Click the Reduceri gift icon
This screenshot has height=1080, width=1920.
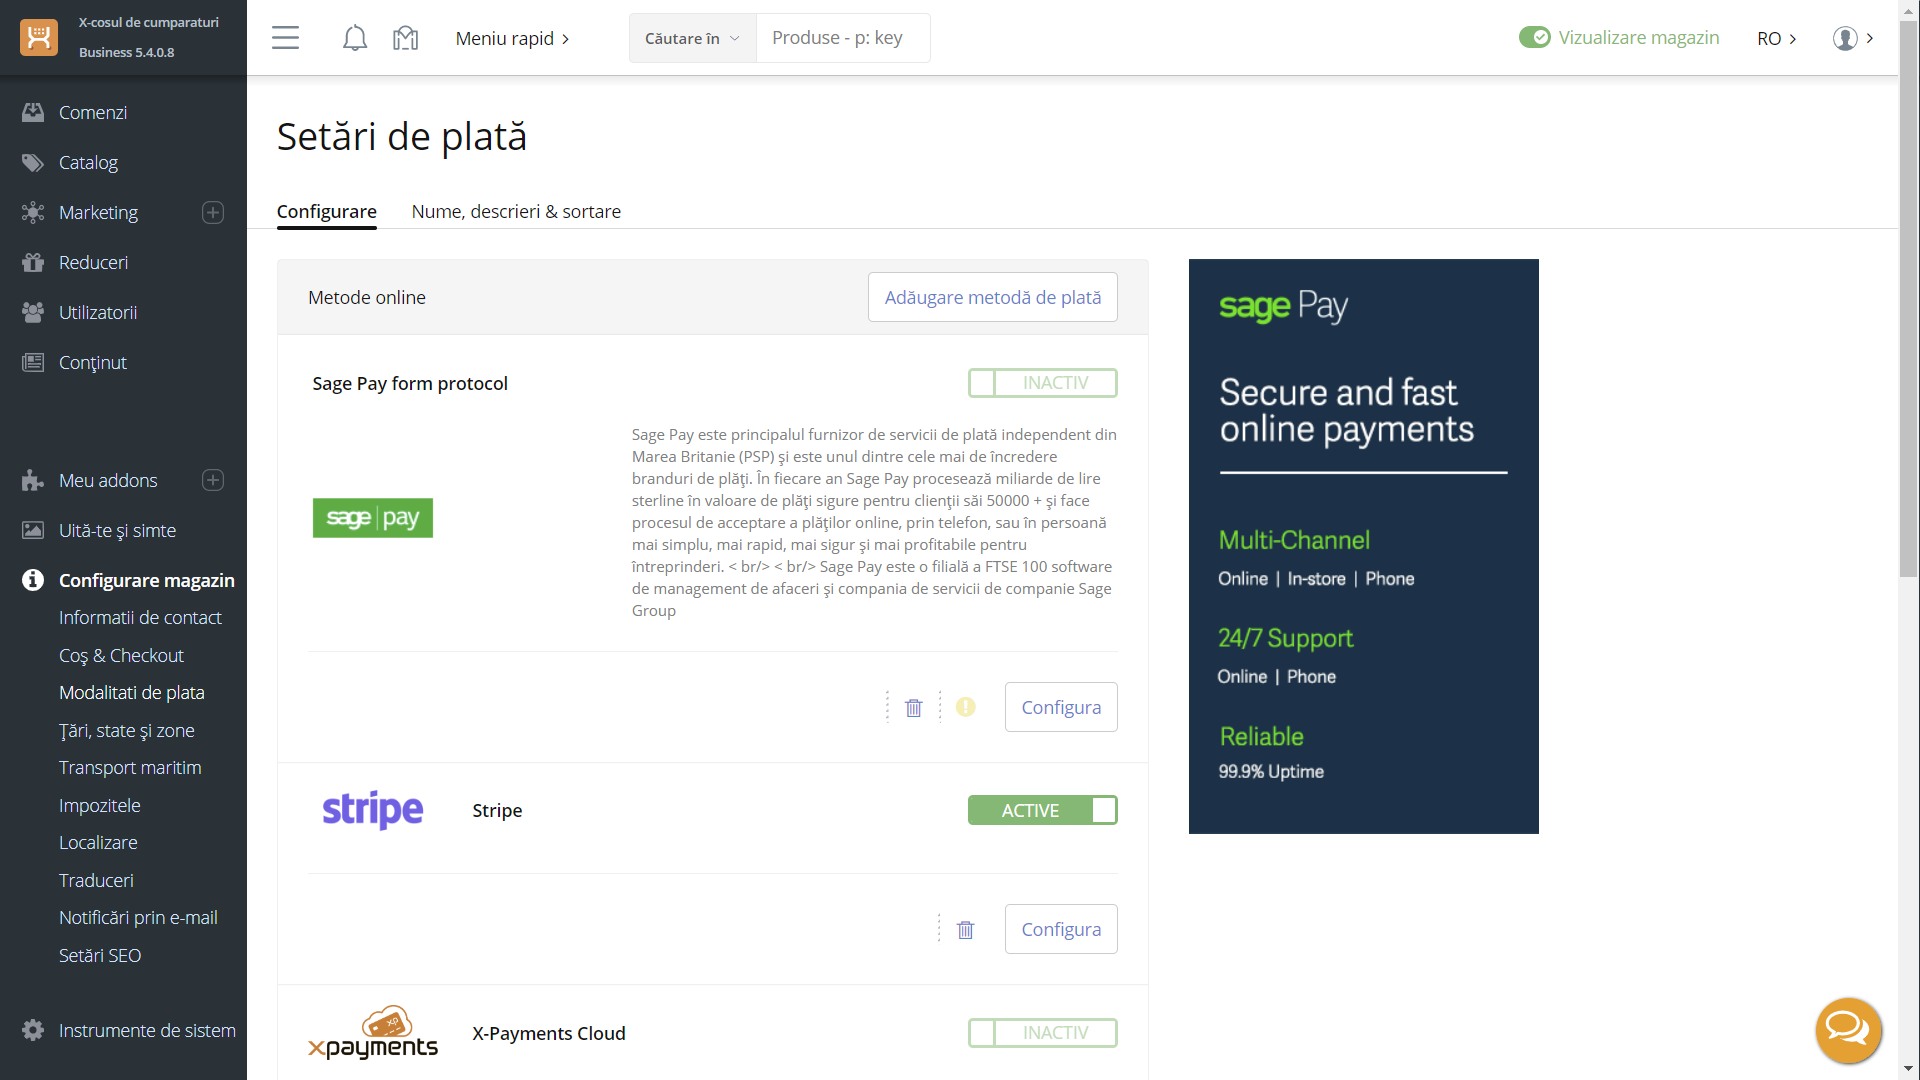[x=33, y=262]
